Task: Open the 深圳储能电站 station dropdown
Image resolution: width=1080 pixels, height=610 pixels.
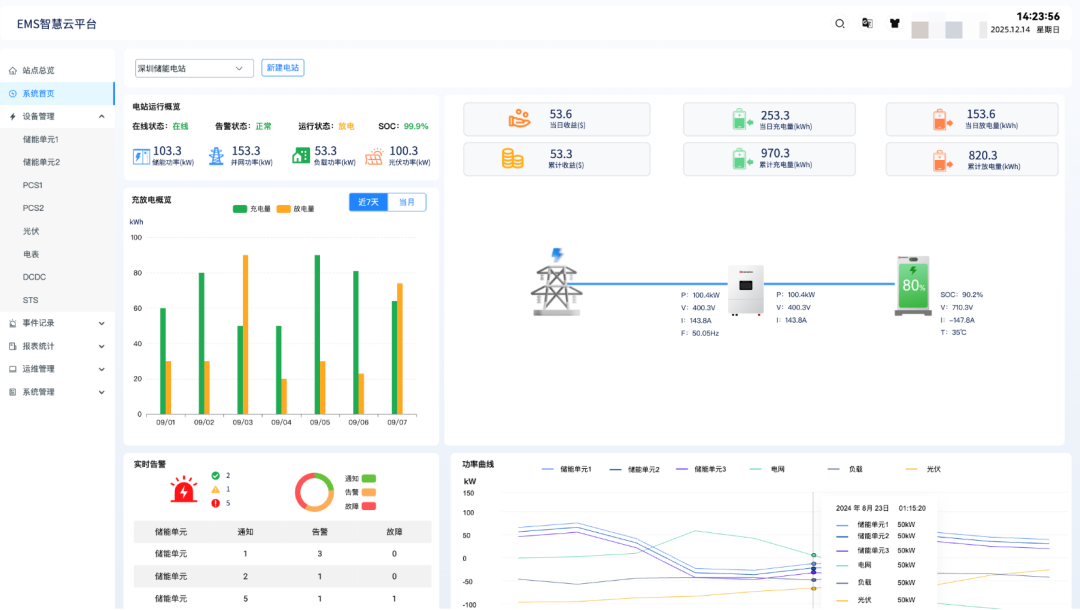Action: click(x=194, y=68)
